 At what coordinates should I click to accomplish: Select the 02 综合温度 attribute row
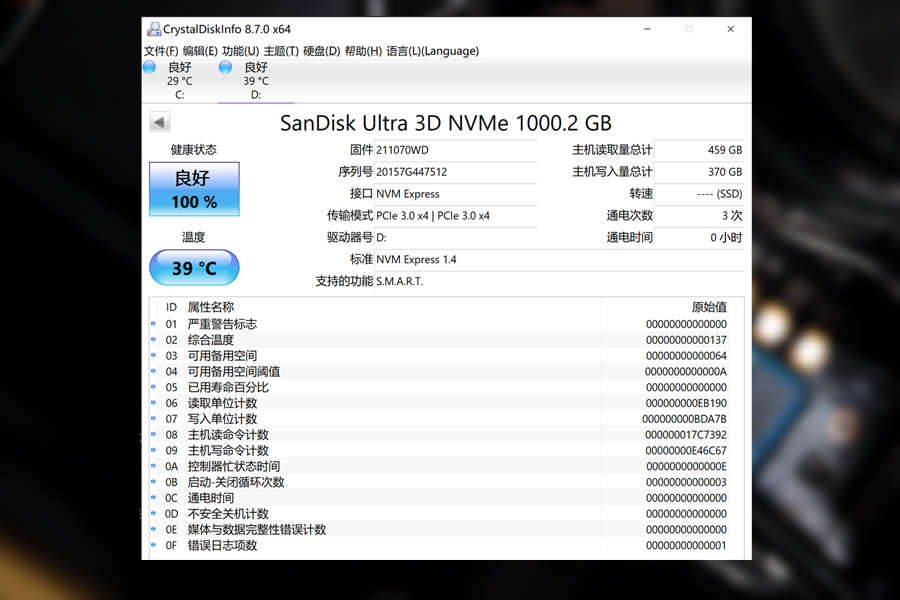(400, 340)
